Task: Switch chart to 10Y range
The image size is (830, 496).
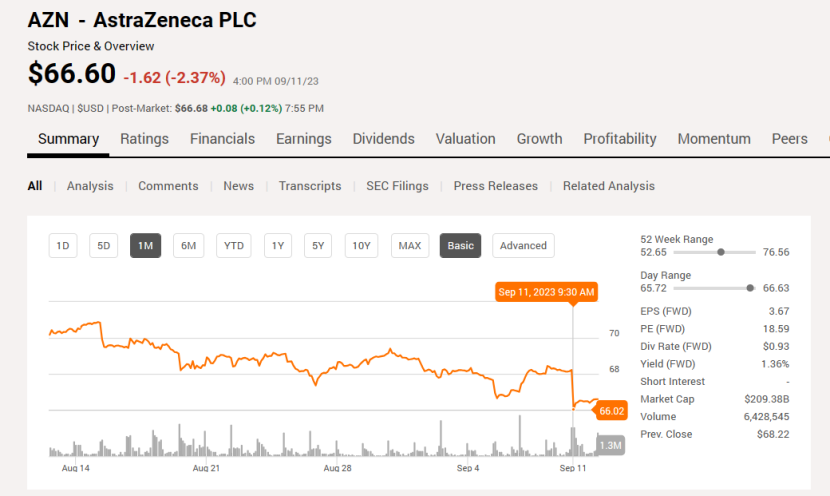Action: pos(361,245)
